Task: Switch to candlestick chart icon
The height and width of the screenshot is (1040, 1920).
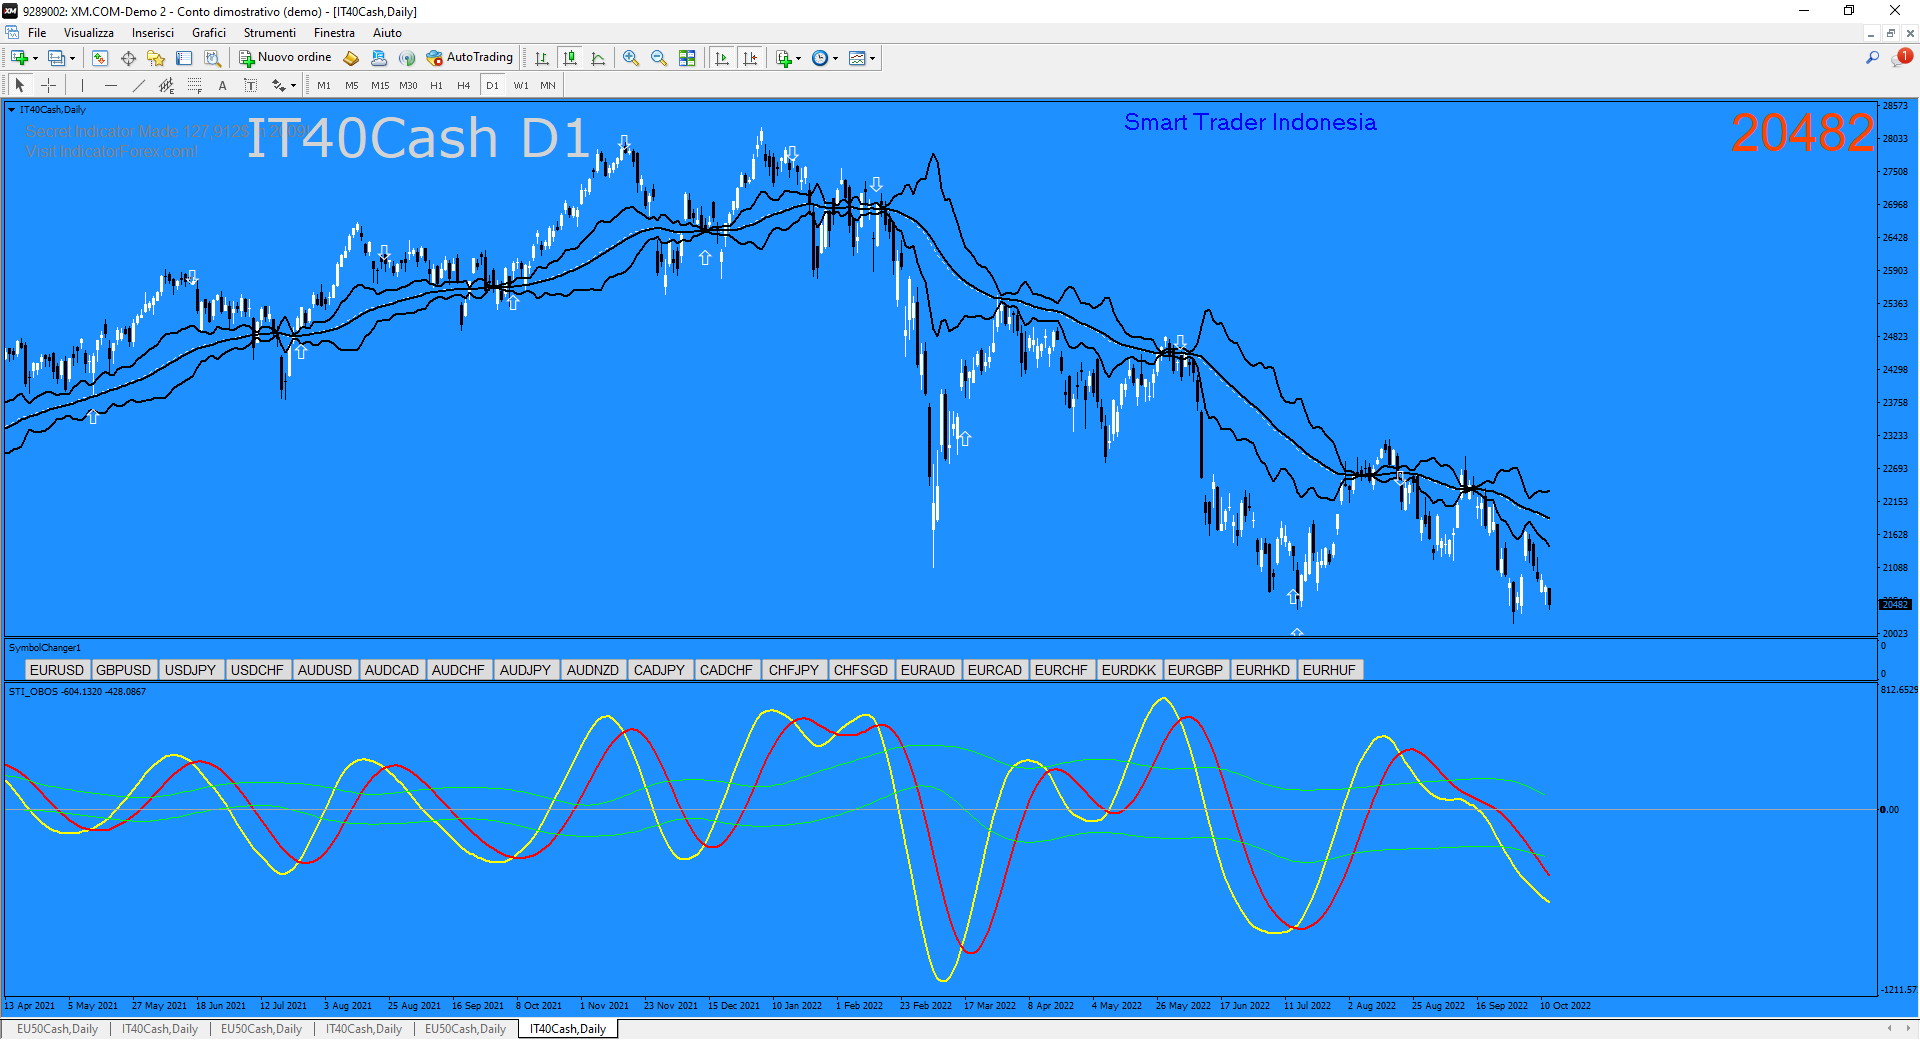Action: [x=570, y=58]
